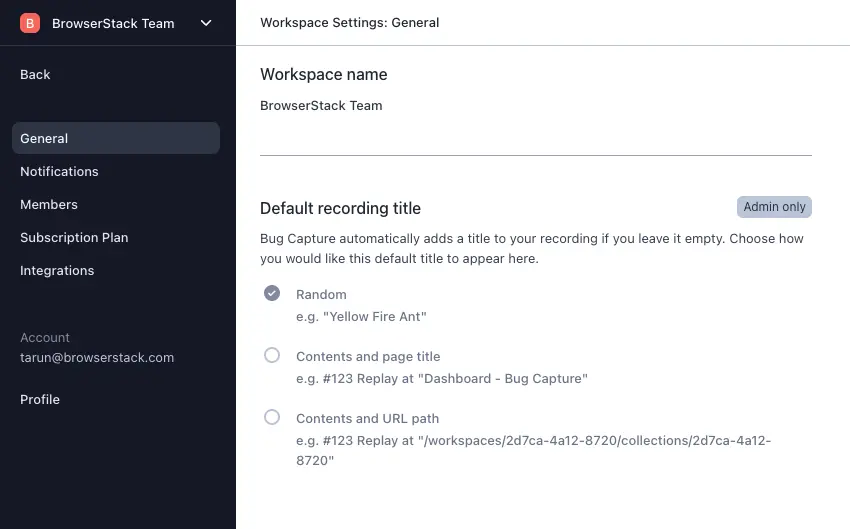Screen dimensions: 850x529
Task: Select the General settings tab
Action: 115,139
